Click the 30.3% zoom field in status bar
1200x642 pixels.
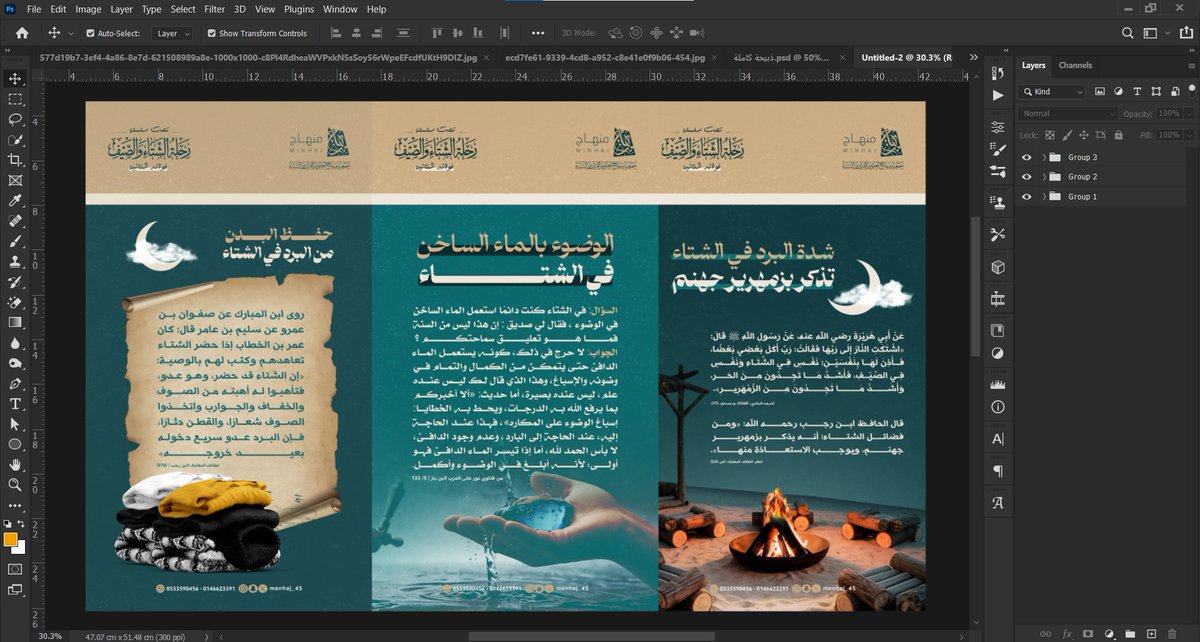pos(50,636)
